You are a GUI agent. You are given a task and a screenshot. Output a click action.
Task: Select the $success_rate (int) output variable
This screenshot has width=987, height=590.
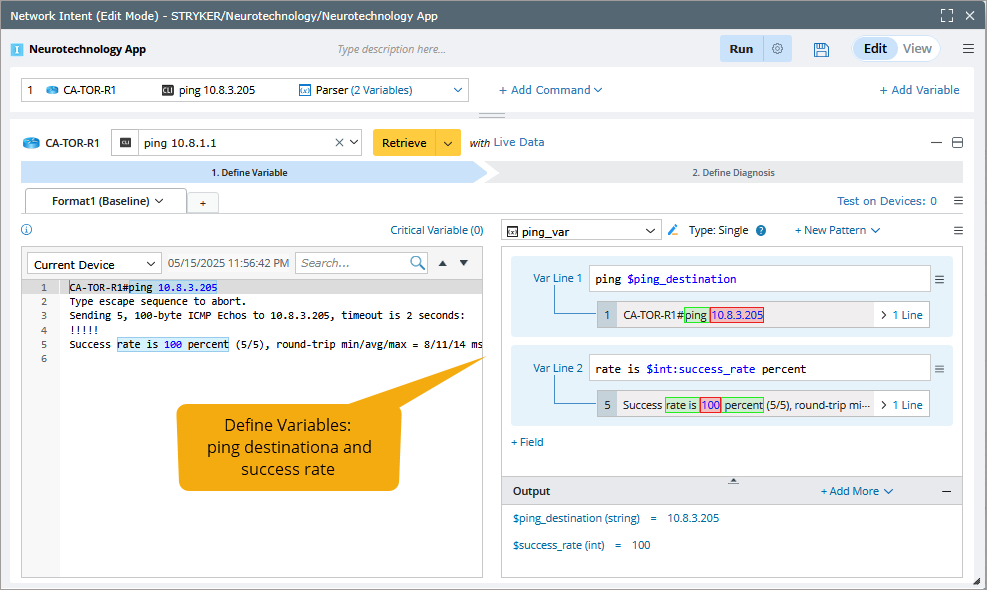[558, 545]
